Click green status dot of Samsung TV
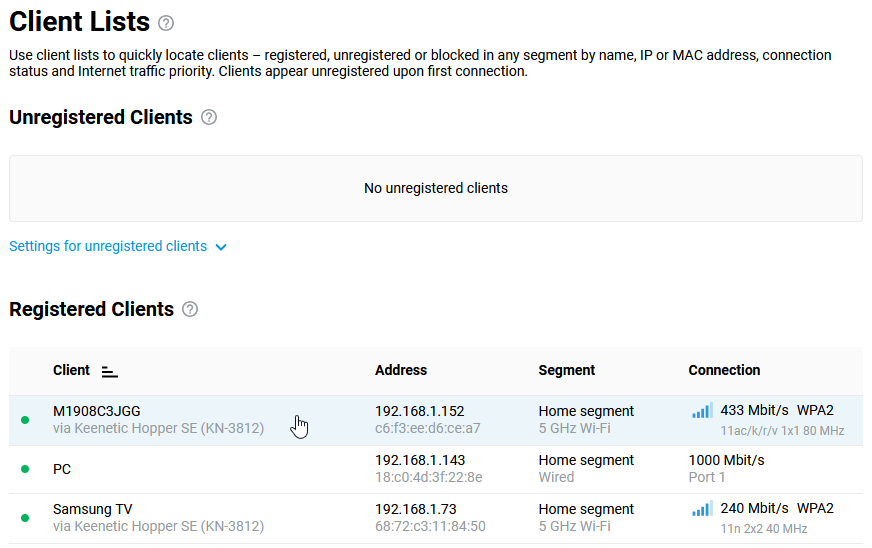The width and height of the screenshot is (872, 548). point(25,518)
